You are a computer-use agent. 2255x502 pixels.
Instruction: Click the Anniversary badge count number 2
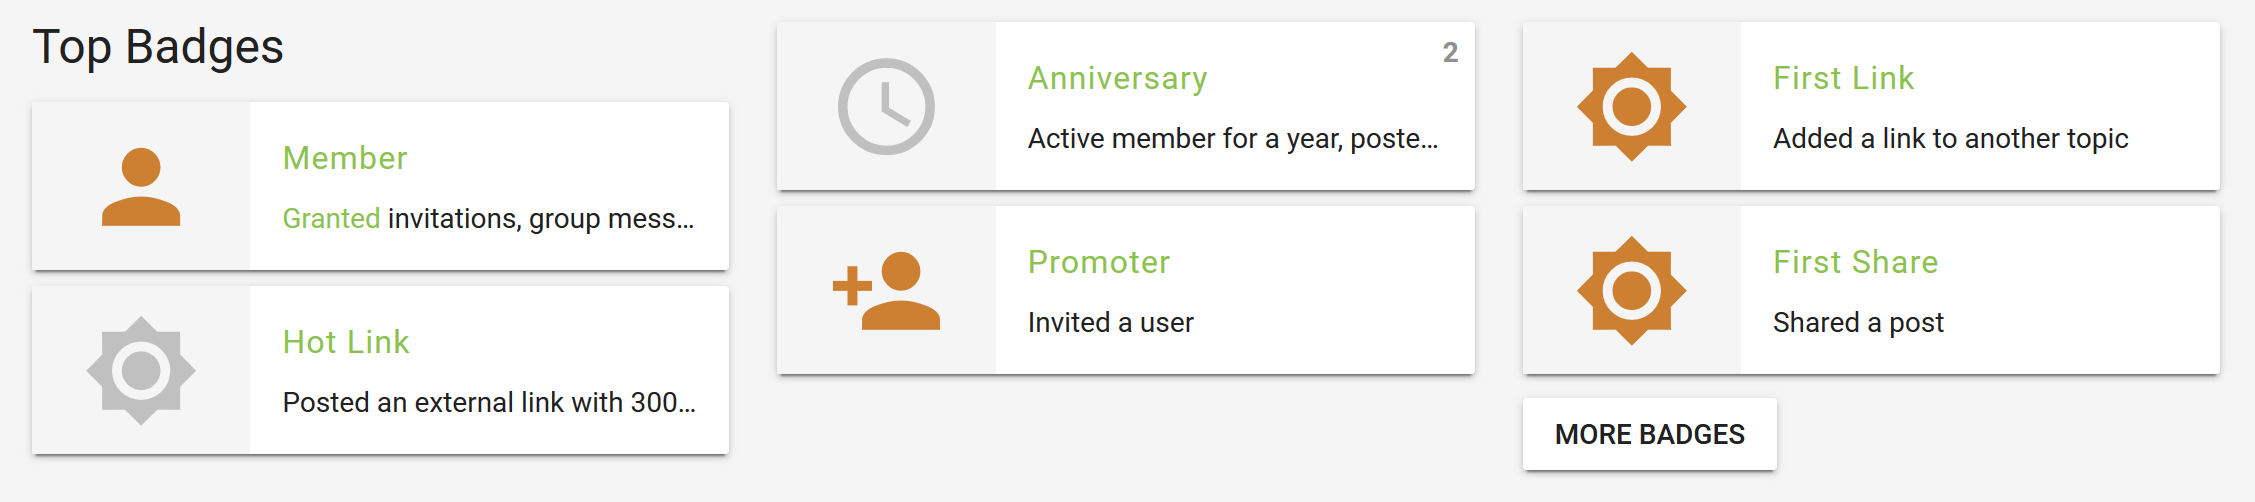pos(1450,52)
